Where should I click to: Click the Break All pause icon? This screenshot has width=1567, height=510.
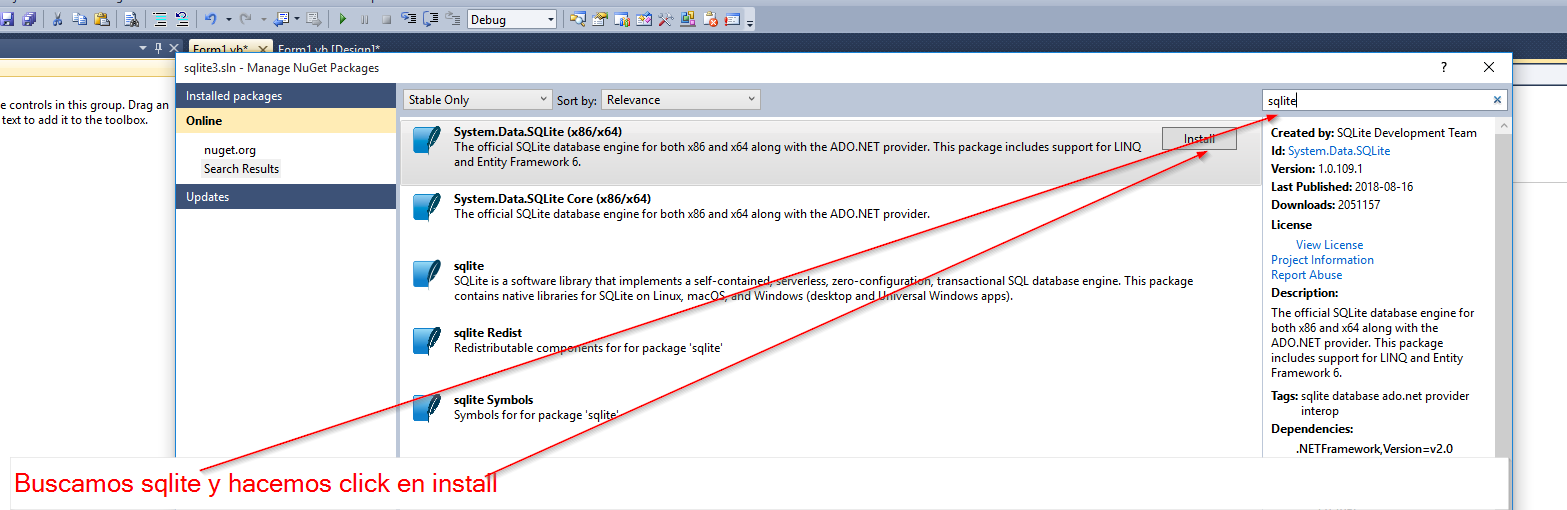(364, 19)
